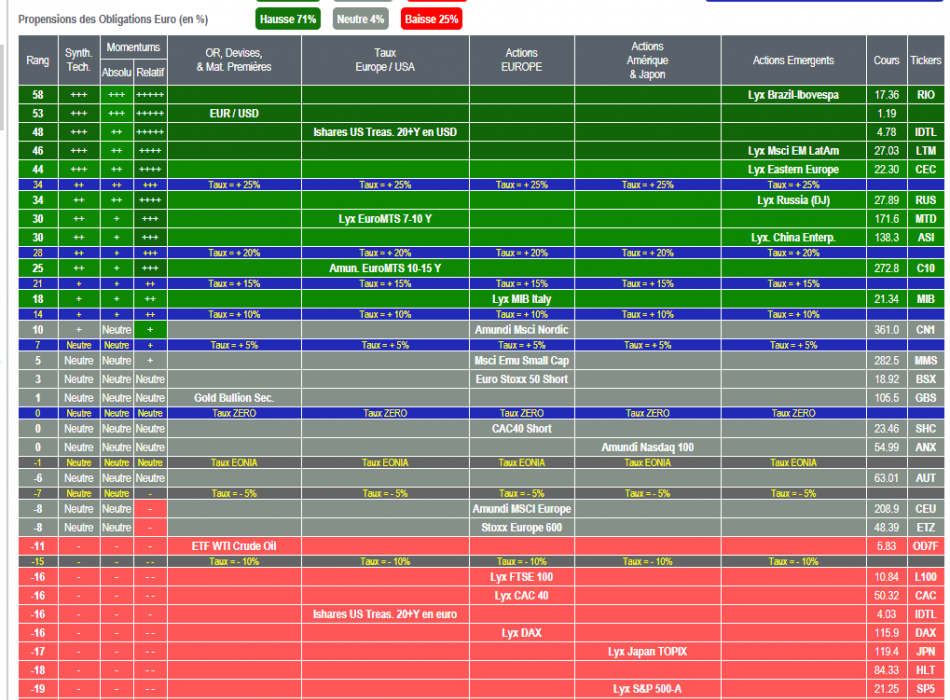950x700 pixels.
Task: Select Amundi Msci Nordic cell
Action: (522, 330)
